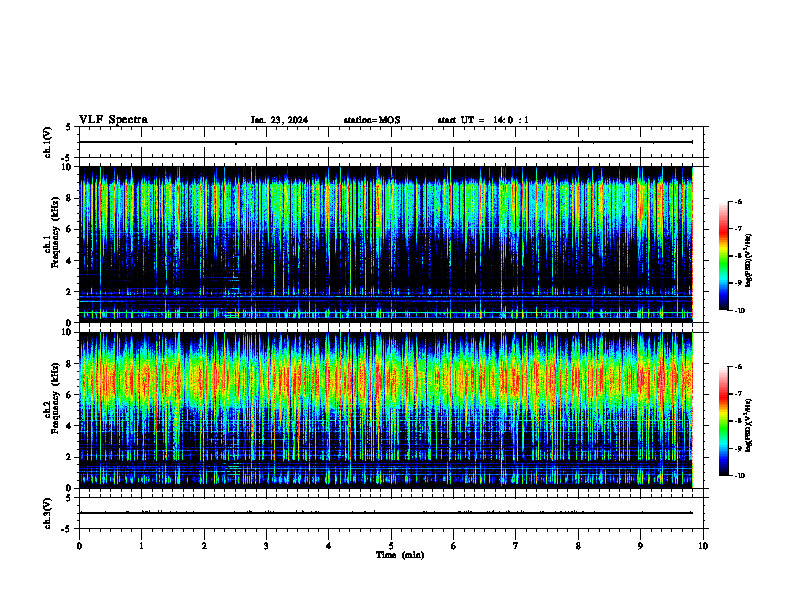Viewport: 792px width, 612px height.
Task: Click the "VLF Spectra" plot title
Action: coord(113,119)
